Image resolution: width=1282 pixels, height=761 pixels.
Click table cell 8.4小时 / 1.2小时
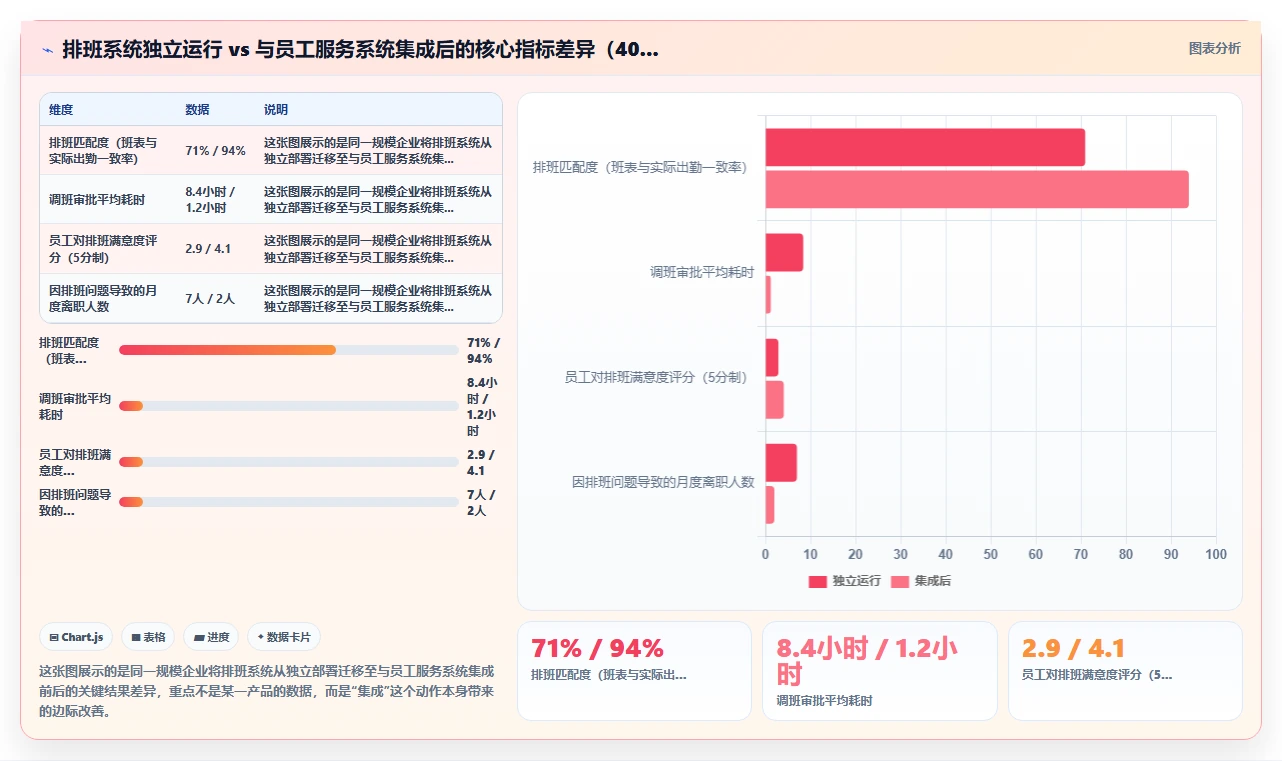pos(210,200)
